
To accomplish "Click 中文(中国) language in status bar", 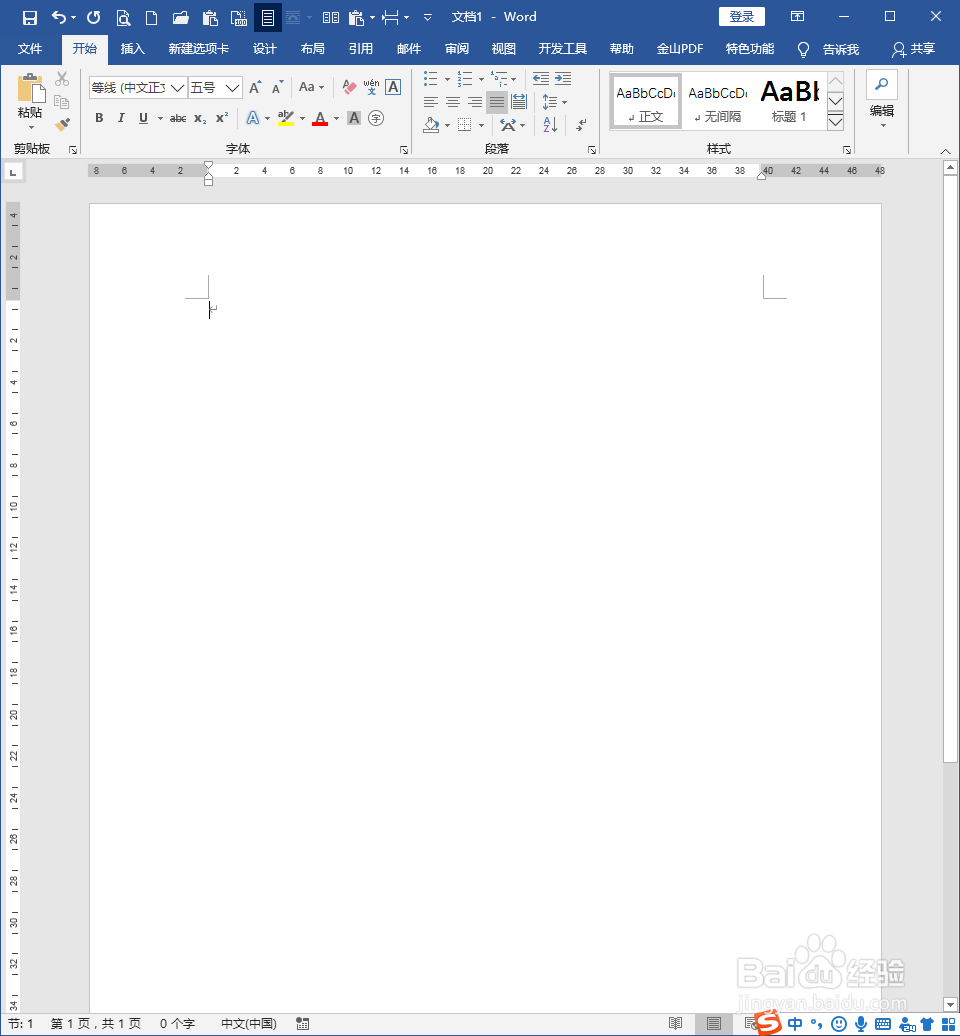I will [x=248, y=1023].
